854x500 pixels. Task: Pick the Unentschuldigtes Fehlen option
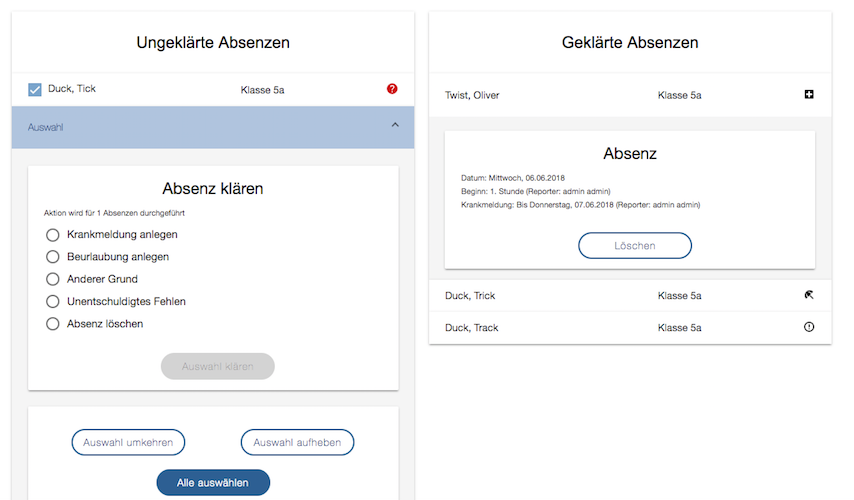point(53,301)
